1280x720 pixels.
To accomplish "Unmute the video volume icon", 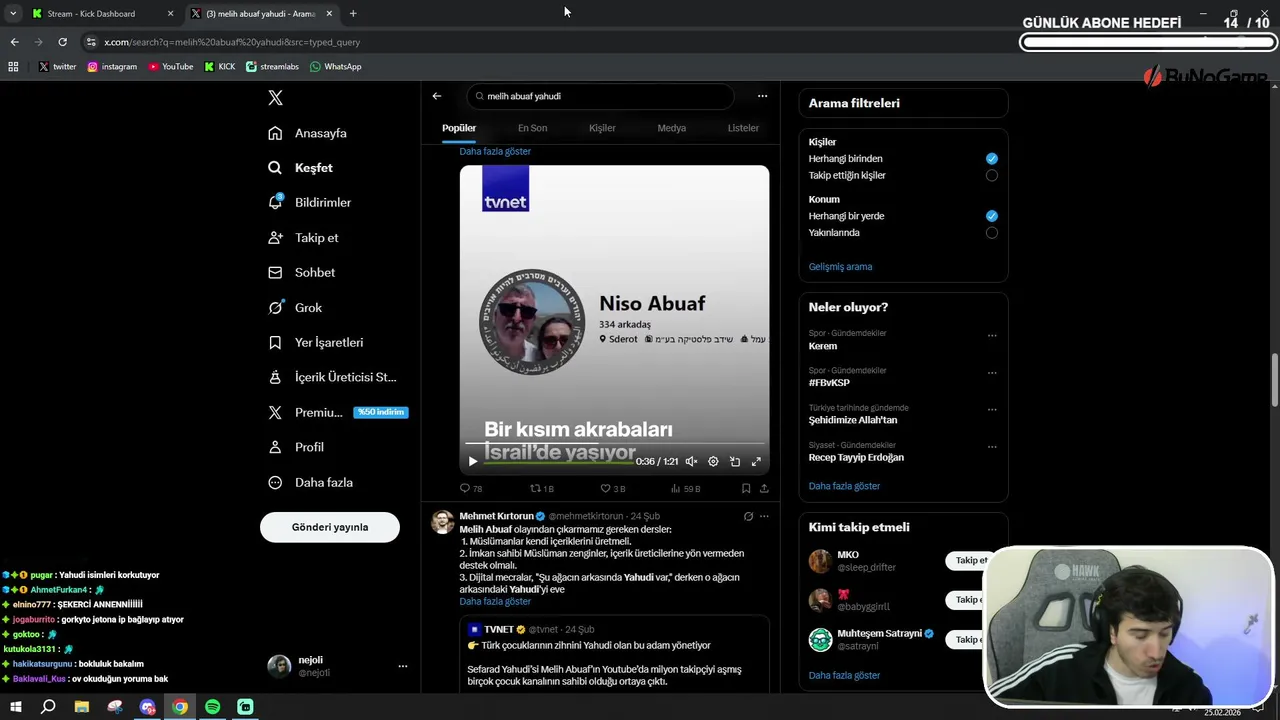I will click(x=691, y=461).
